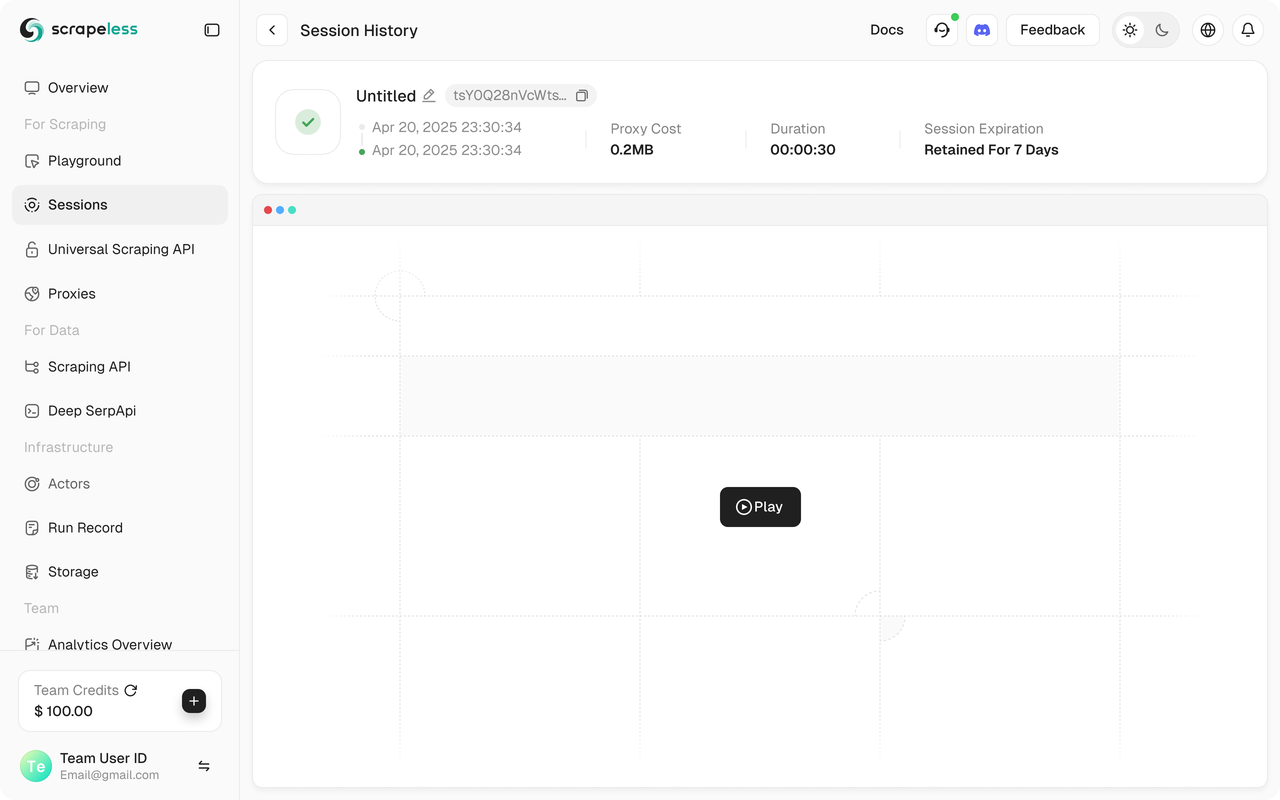Go back with the chevron button
This screenshot has width=1280, height=800.
click(x=272, y=30)
